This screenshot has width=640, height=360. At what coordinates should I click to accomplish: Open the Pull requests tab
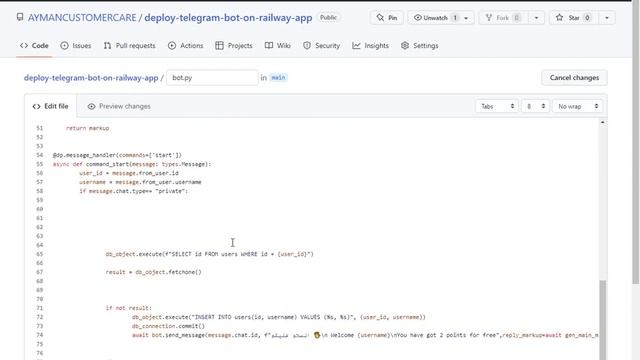pos(129,46)
